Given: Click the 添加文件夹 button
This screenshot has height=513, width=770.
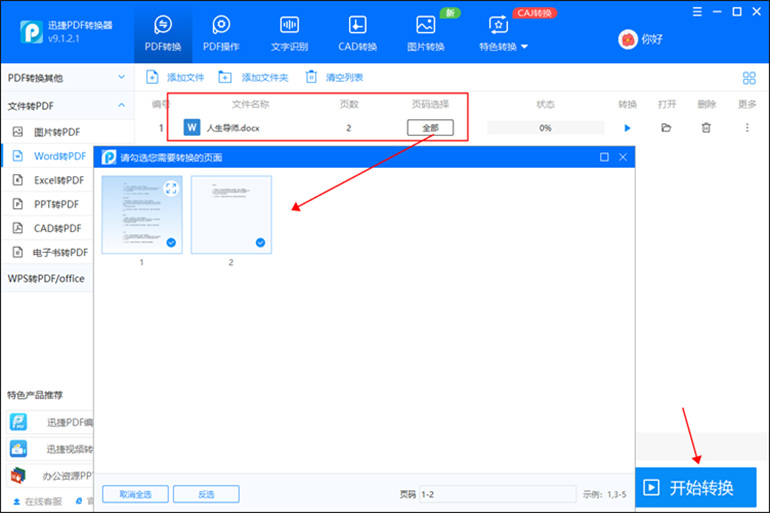Looking at the screenshot, I should tap(253, 77).
